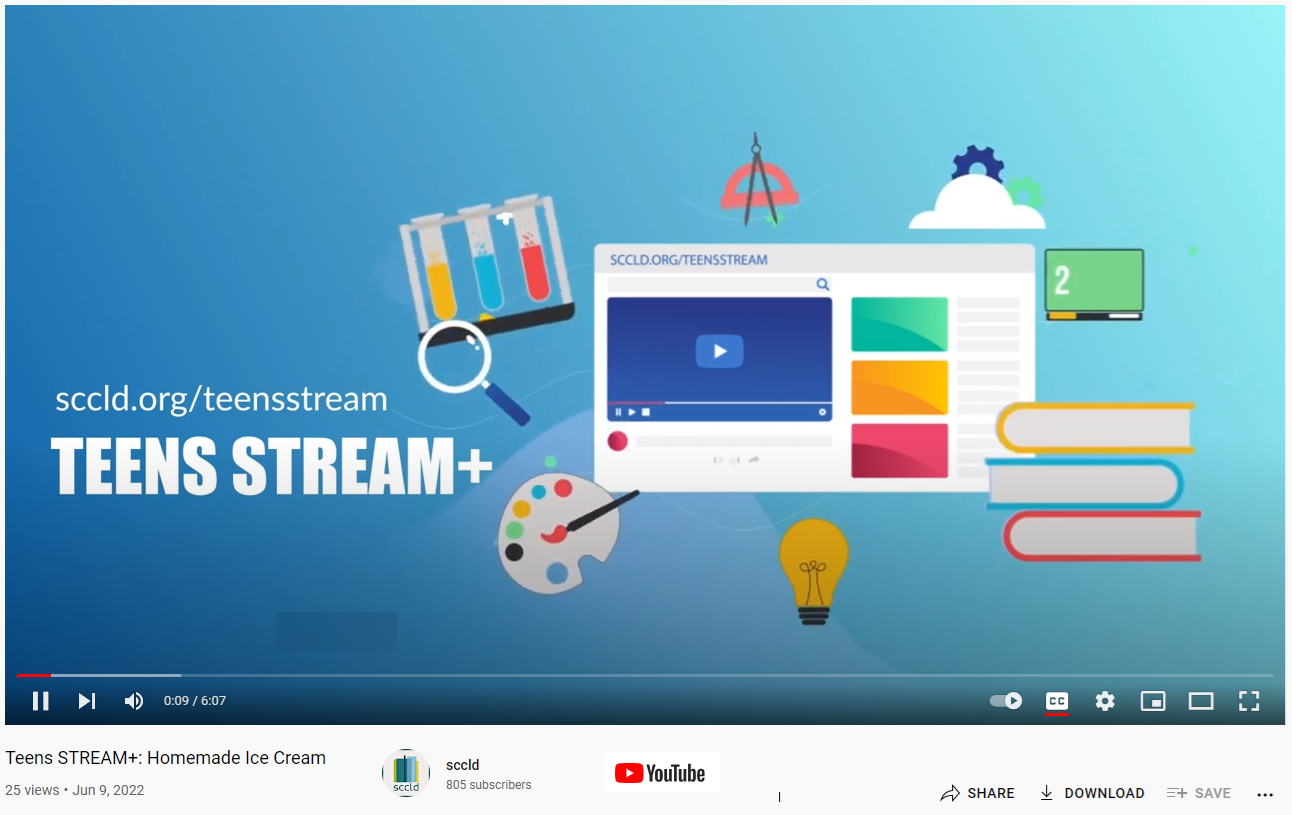The width and height of the screenshot is (1292, 815).
Task: Switch to theater mode
Action: pyautogui.click(x=1200, y=701)
